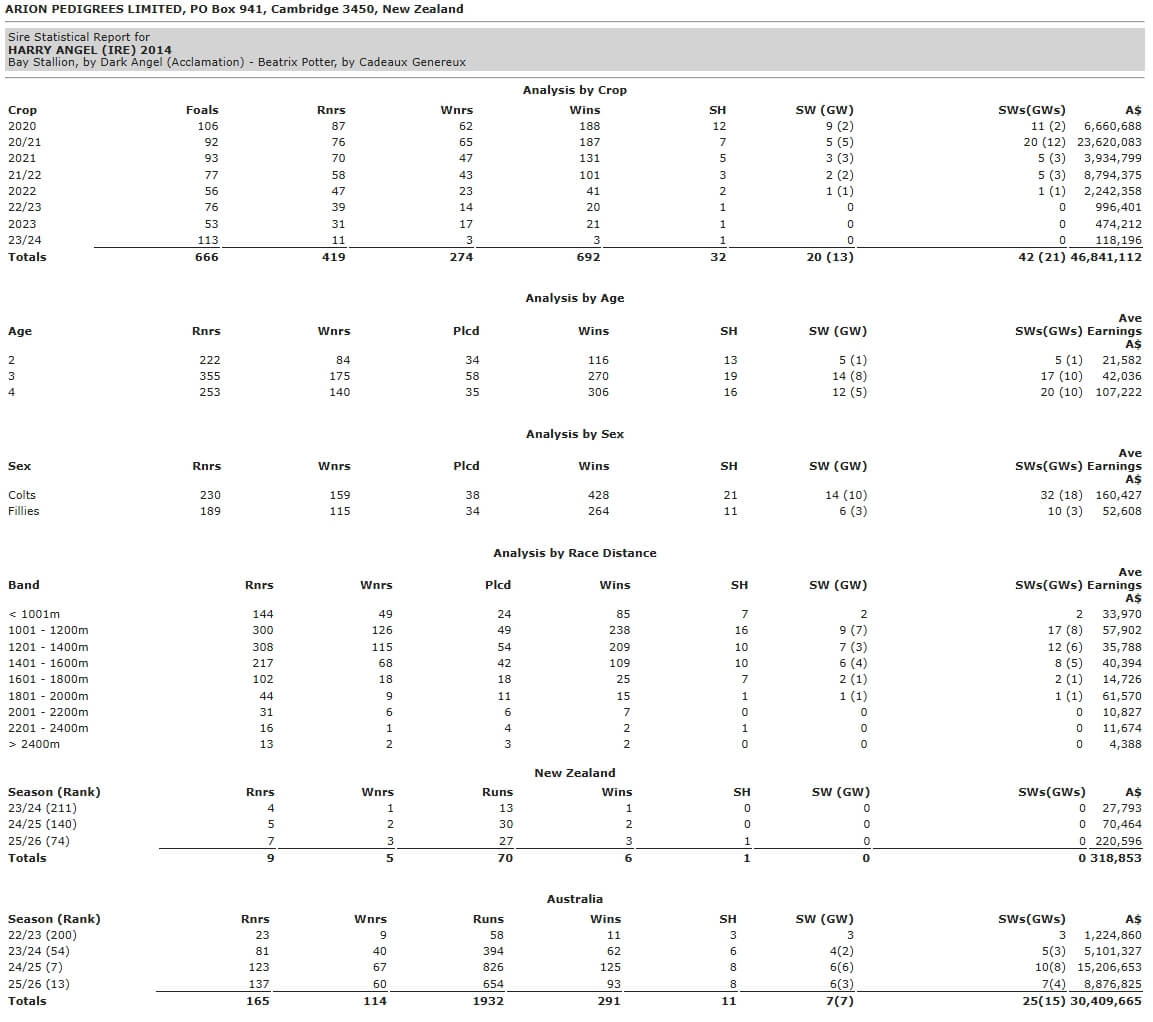Click the Analysis by Race Distance heading

[574, 553]
